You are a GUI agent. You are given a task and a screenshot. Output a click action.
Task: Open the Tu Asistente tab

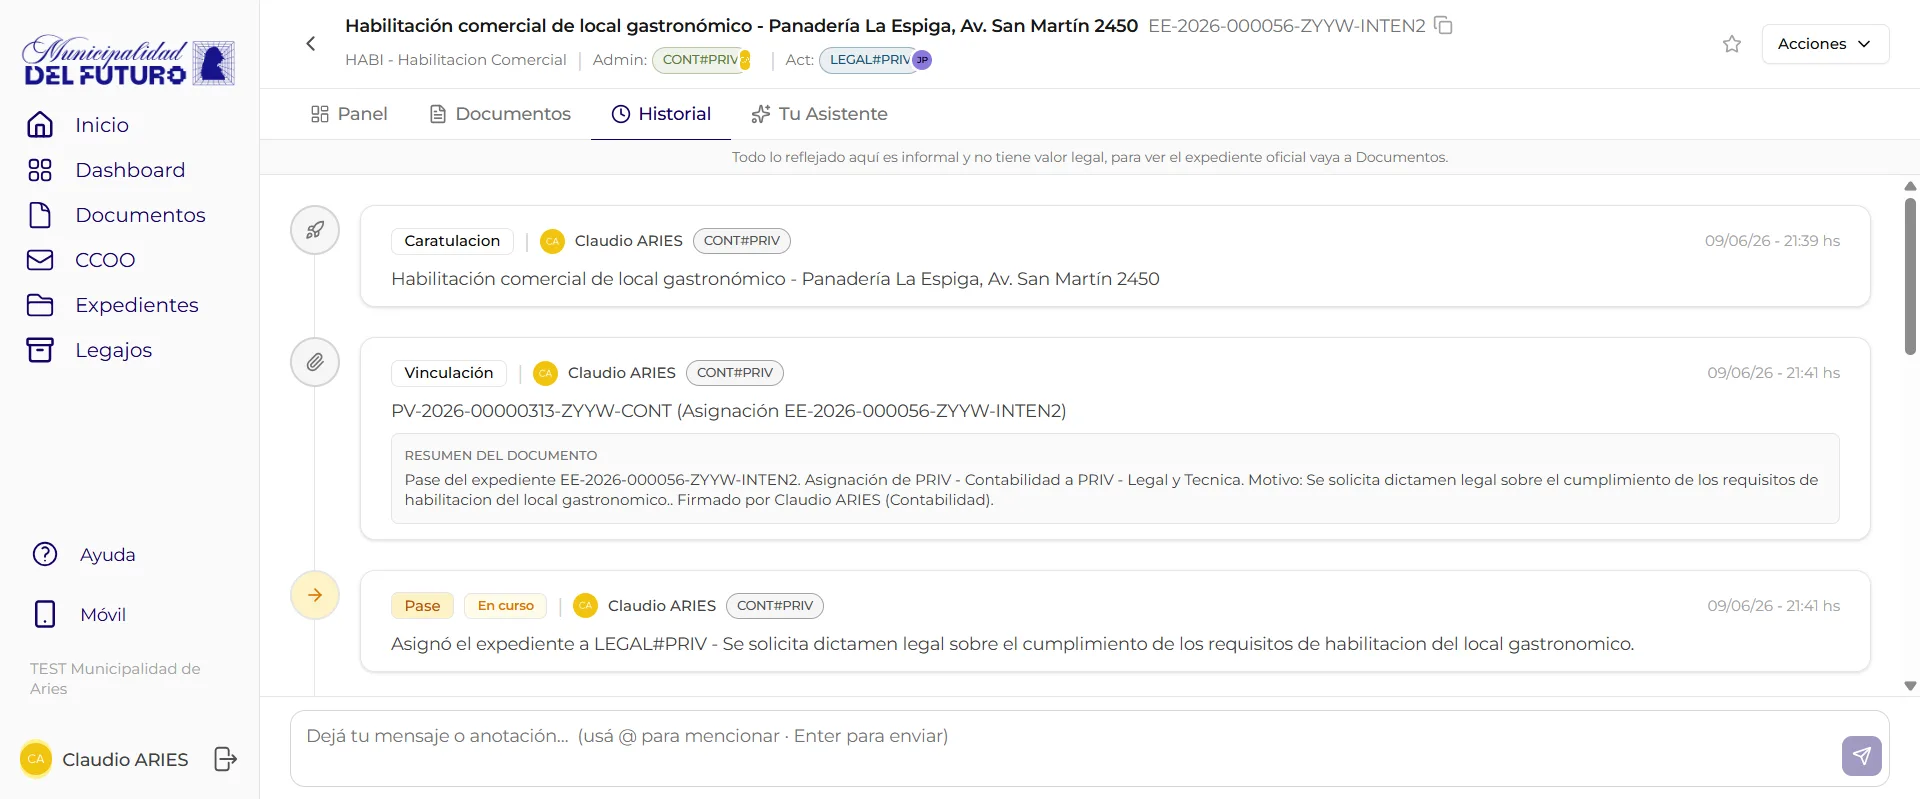pos(819,114)
